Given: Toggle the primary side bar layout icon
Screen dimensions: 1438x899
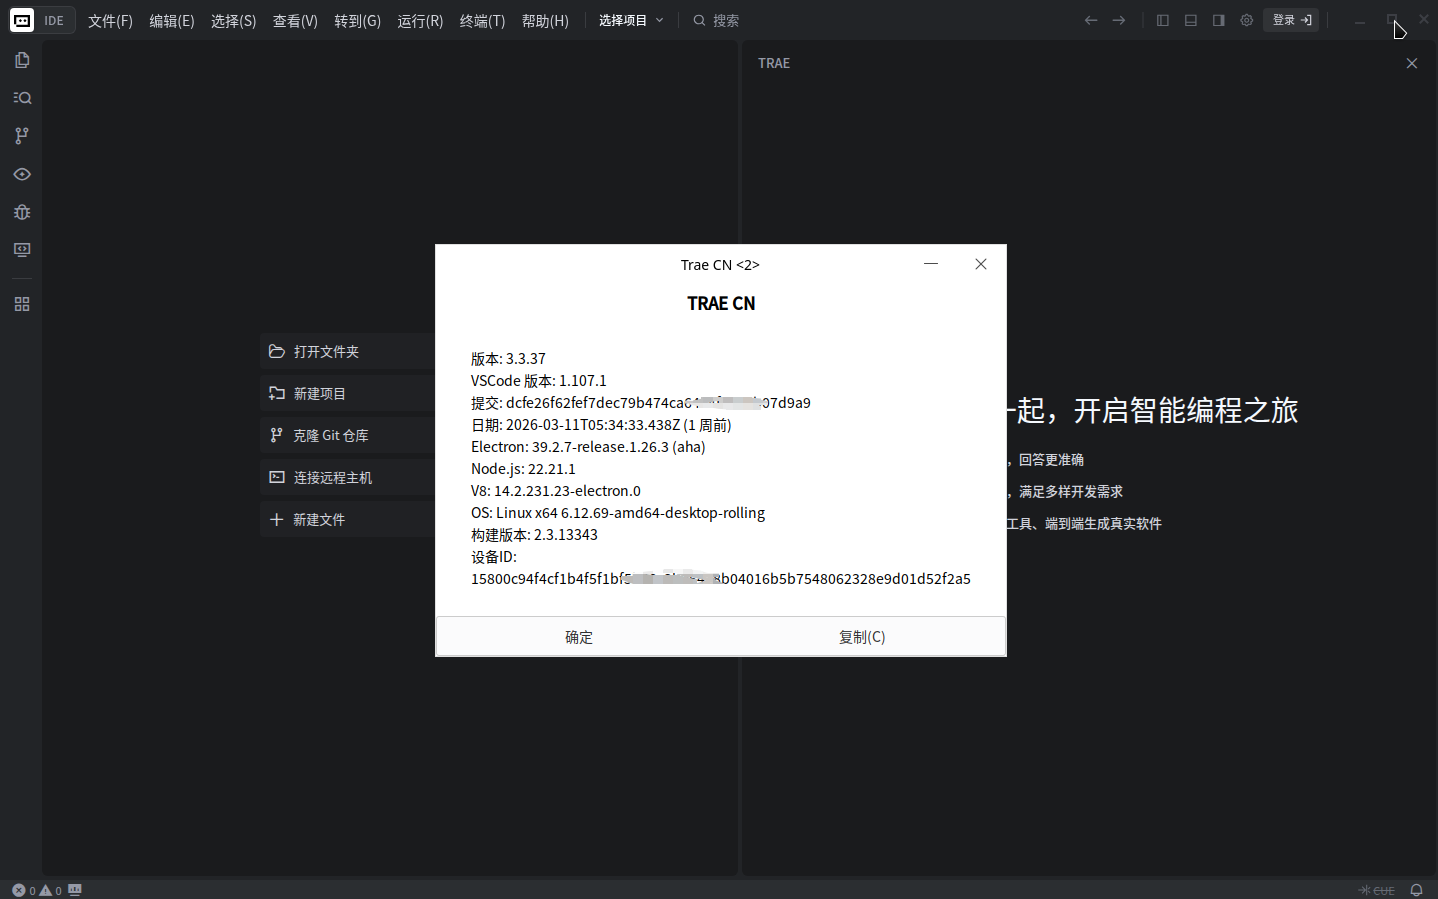Looking at the screenshot, I should coord(1163,20).
